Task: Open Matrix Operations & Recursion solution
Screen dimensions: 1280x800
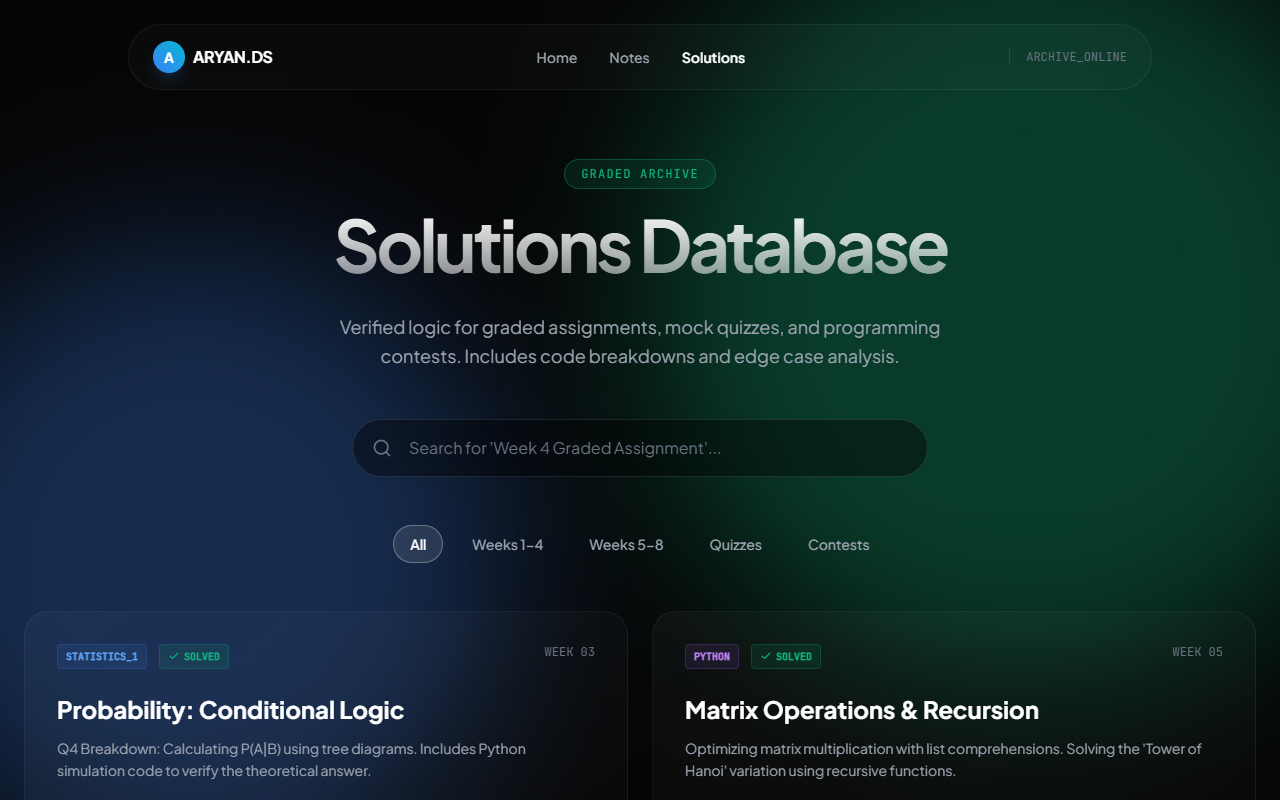Action: tap(861, 710)
